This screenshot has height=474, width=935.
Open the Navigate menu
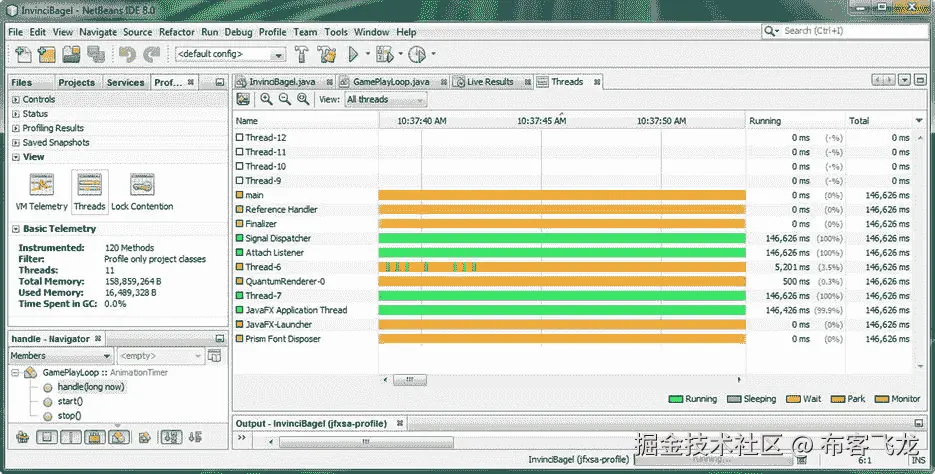click(x=98, y=32)
